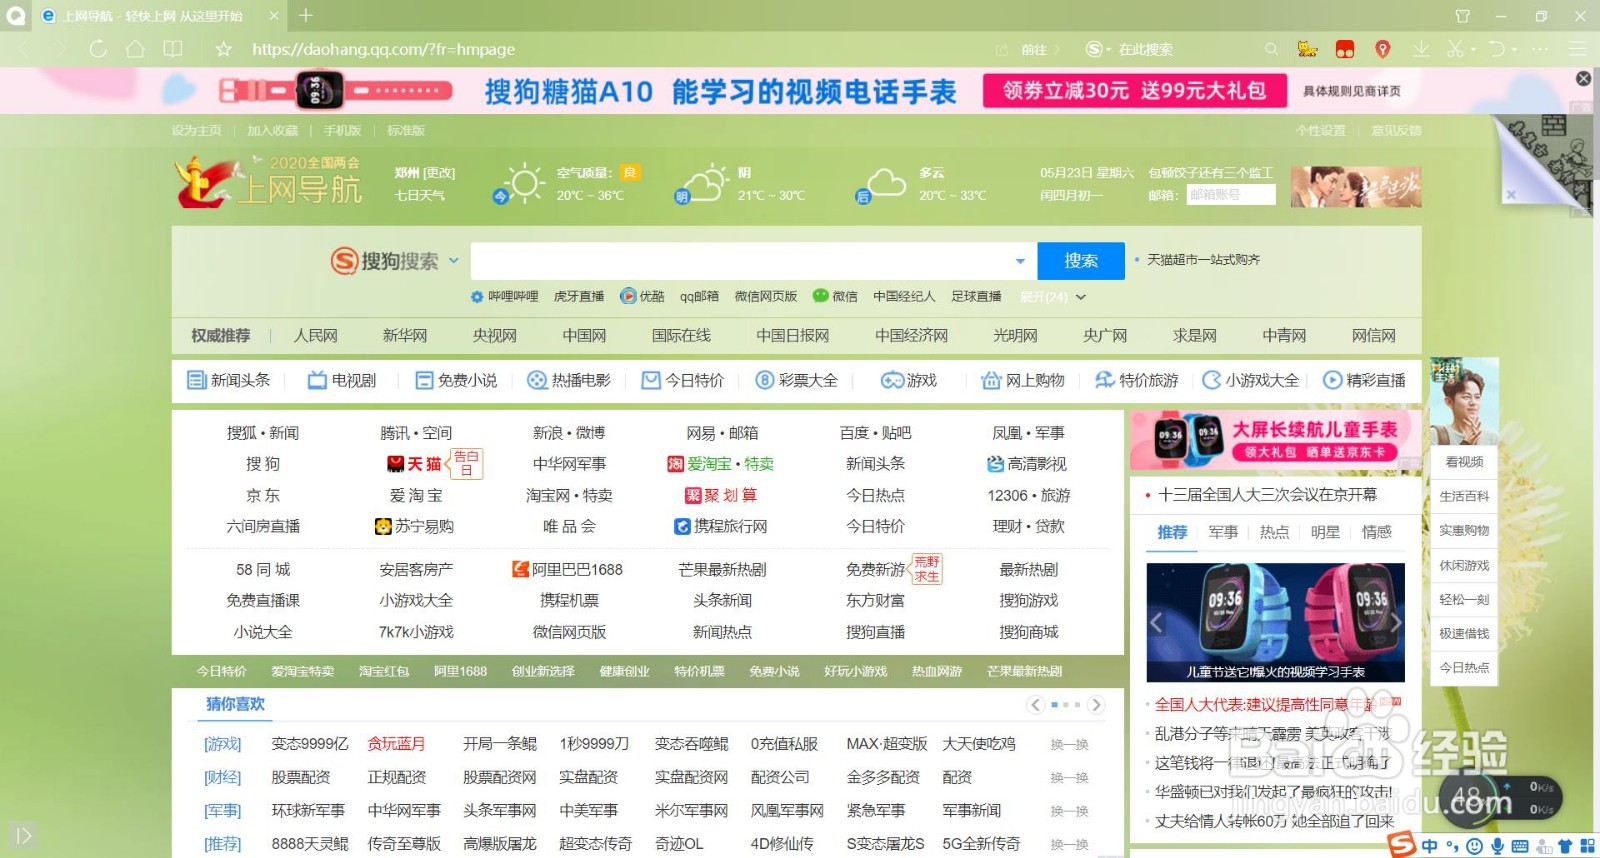
Task: Open the search suggestion dropdown arrow
Action: click(1020, 261)
